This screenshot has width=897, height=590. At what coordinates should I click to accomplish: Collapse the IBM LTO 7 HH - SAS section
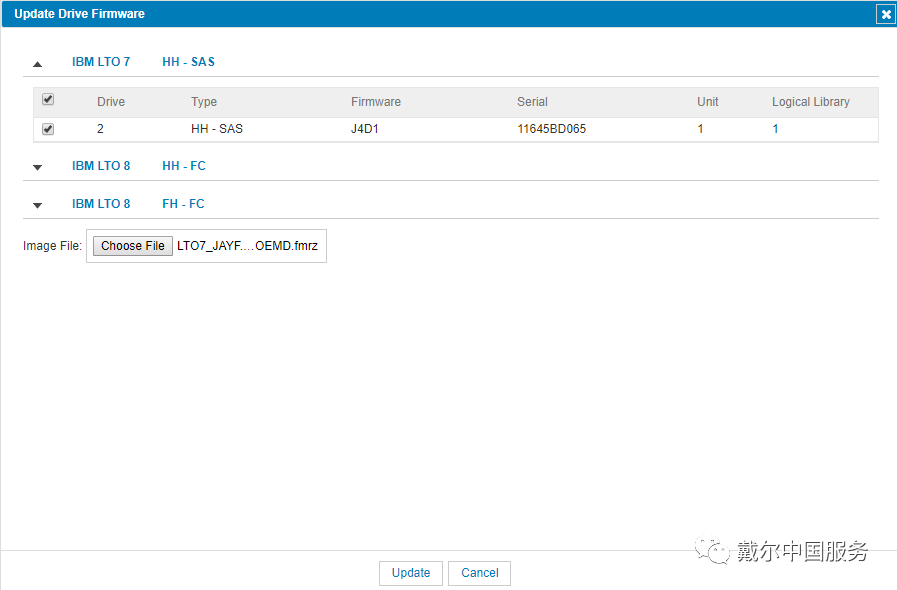[38, 64]
